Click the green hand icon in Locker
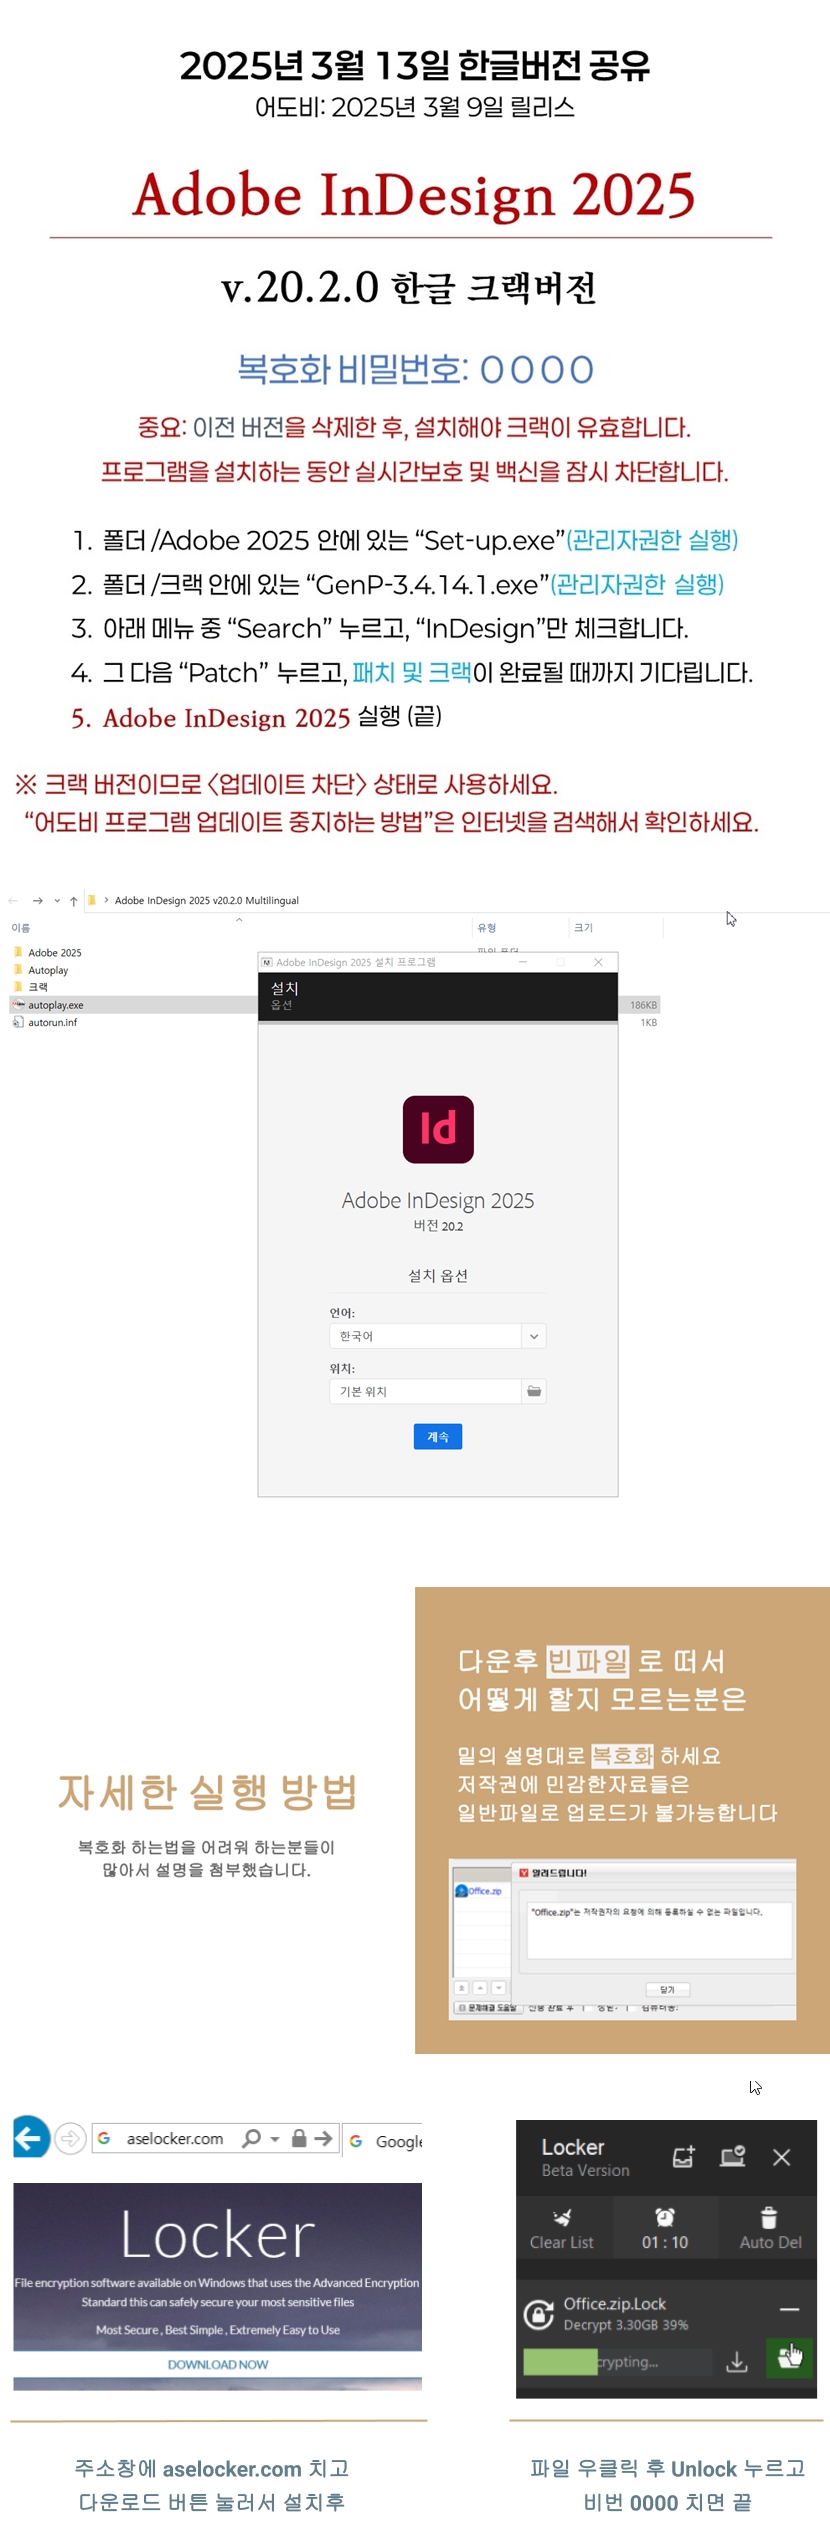Viewport: 830px width, 2545px height. (790, 2357)
